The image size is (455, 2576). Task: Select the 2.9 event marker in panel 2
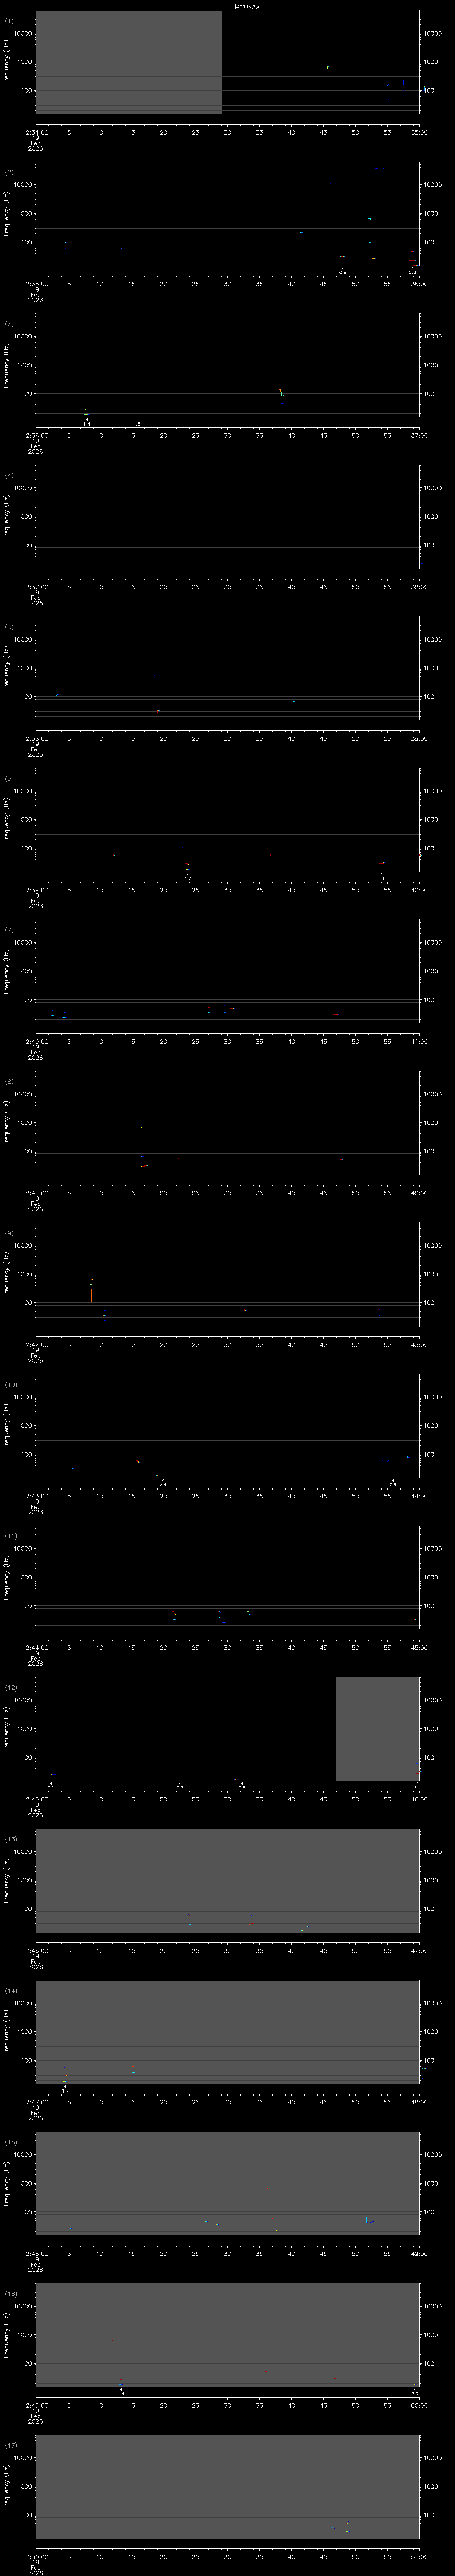(x=413, y=271)
